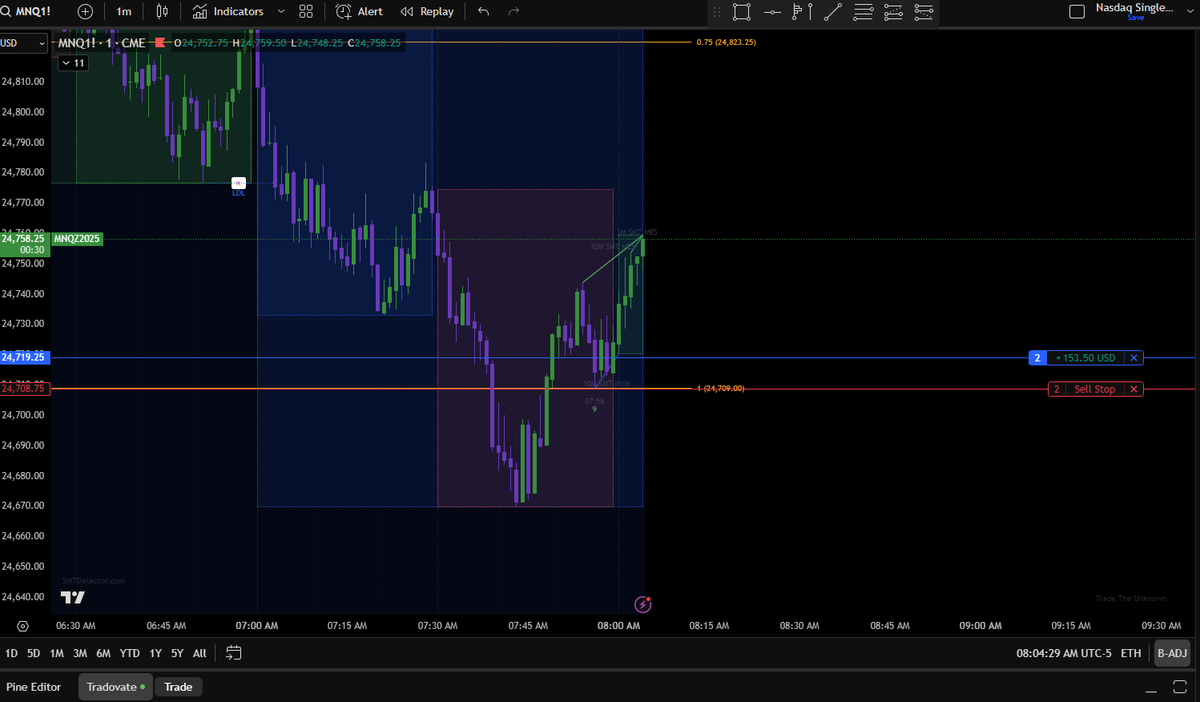This screenshot has width=1200, height=702.
Task: Toggle the ETH session setting
Action: 1131,653
